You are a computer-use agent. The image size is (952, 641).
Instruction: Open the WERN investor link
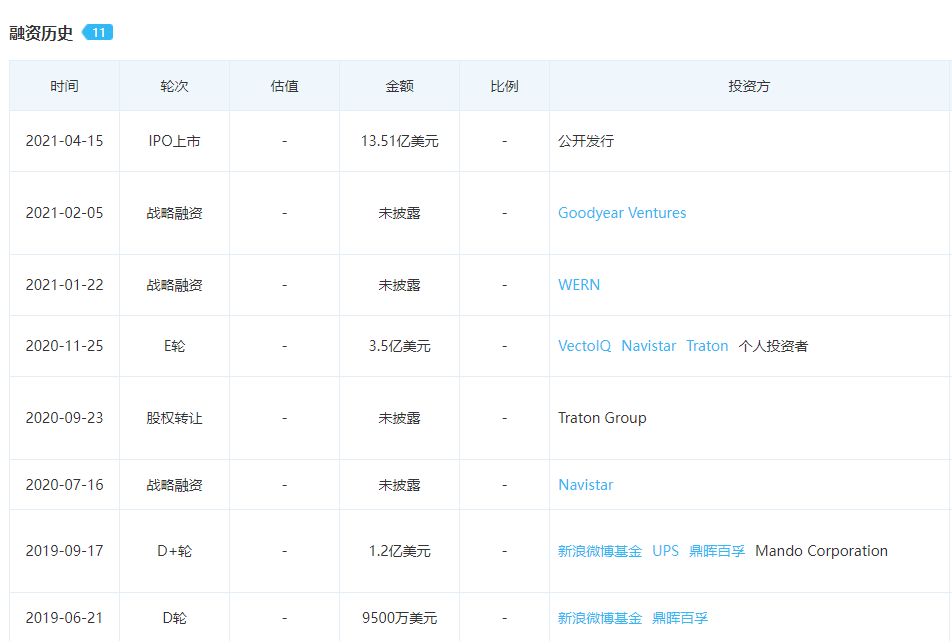[x=579, y=285]
